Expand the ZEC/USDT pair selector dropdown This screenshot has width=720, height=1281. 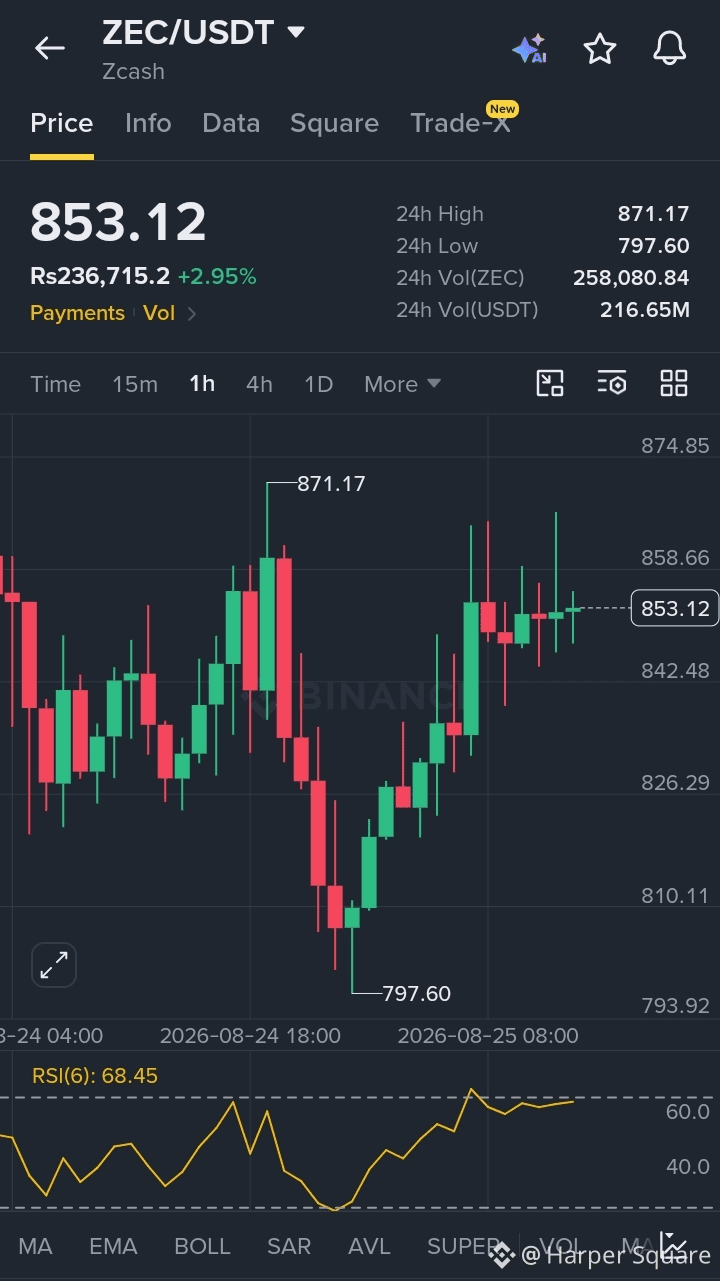(x=295, y=32)
